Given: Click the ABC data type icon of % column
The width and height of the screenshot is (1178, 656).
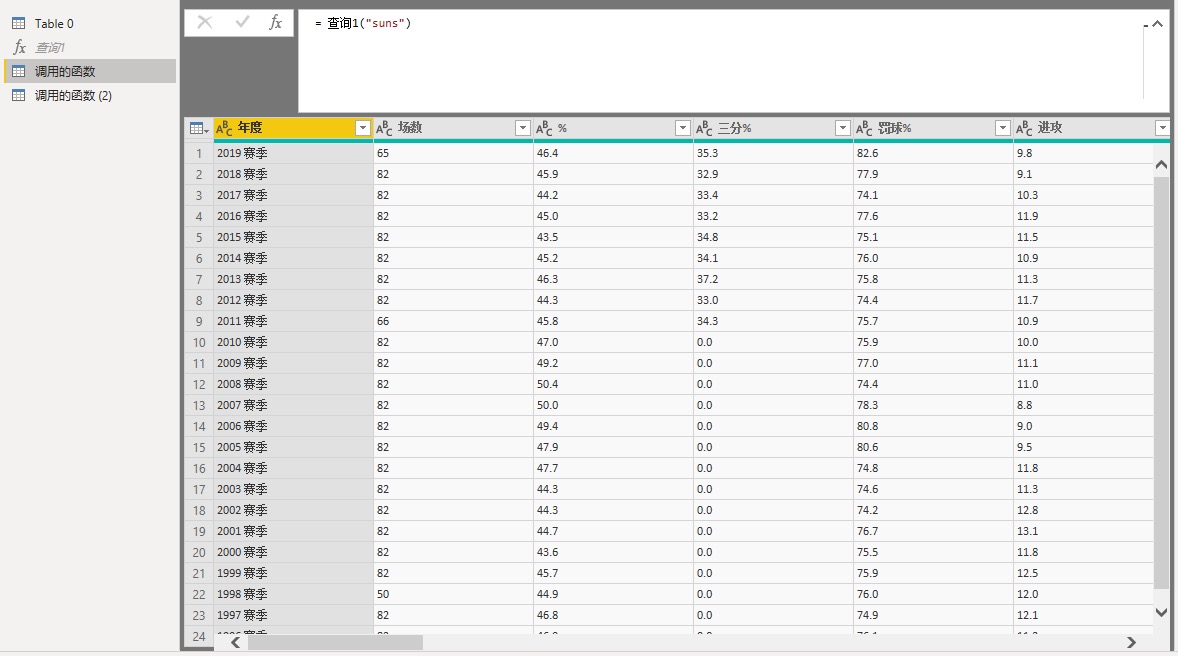Looking at the screenshot, I should 544,128.
